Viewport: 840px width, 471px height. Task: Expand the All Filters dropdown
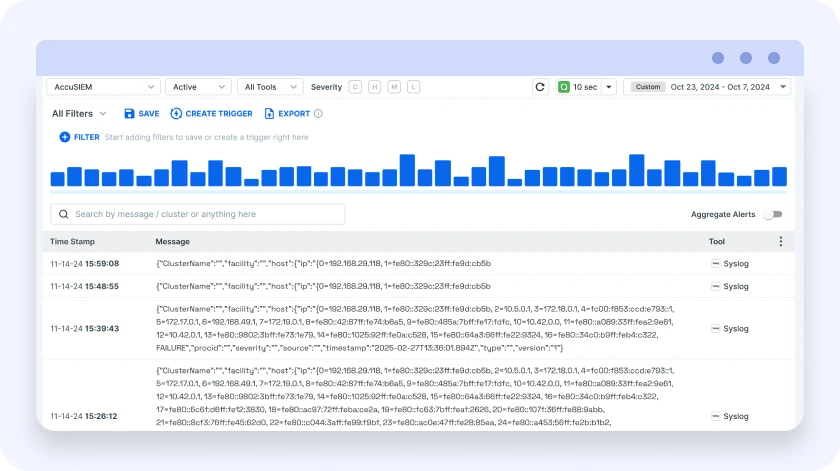tap(79, 114)
